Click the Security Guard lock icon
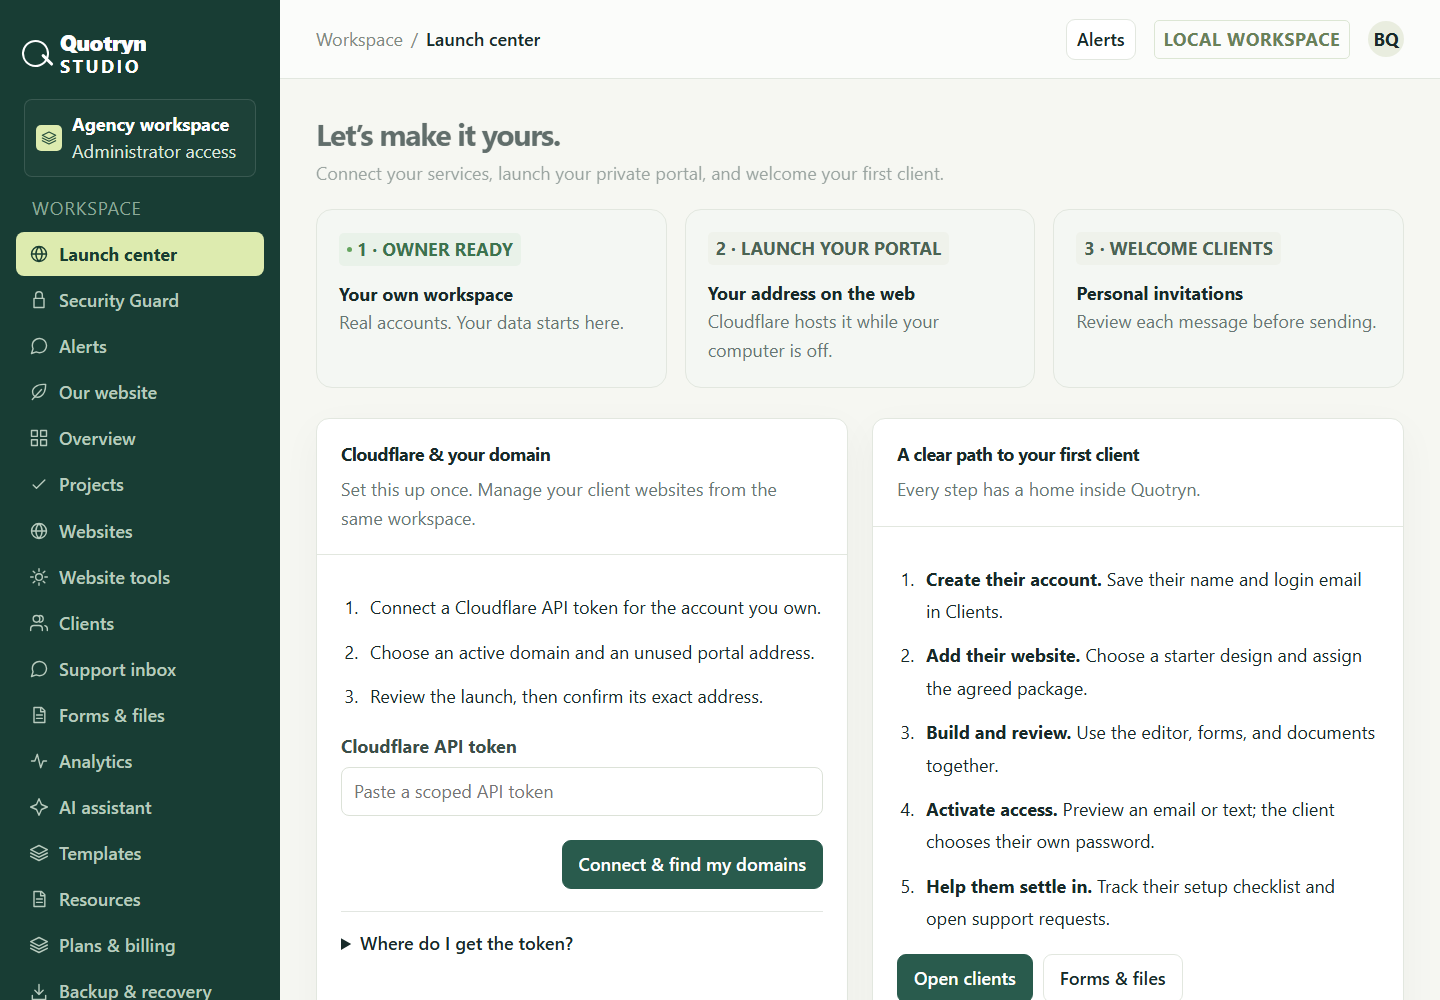Viewport: 1440px width, 1000px height. tap(39, 300)
